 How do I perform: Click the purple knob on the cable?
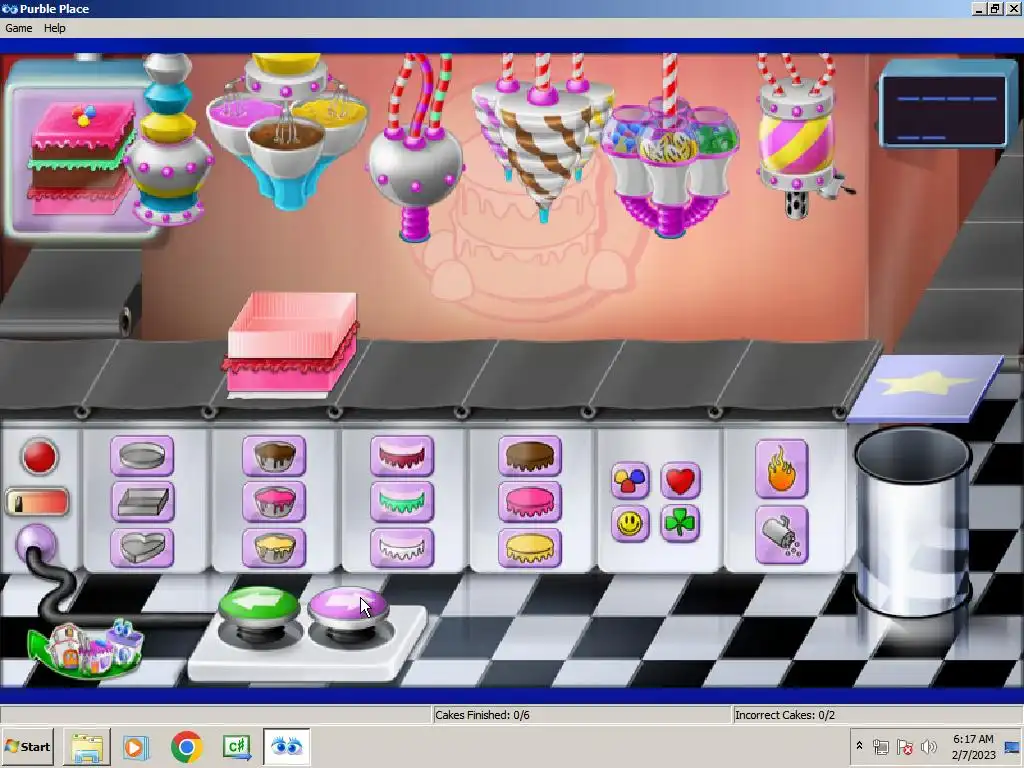click(36, 542)
